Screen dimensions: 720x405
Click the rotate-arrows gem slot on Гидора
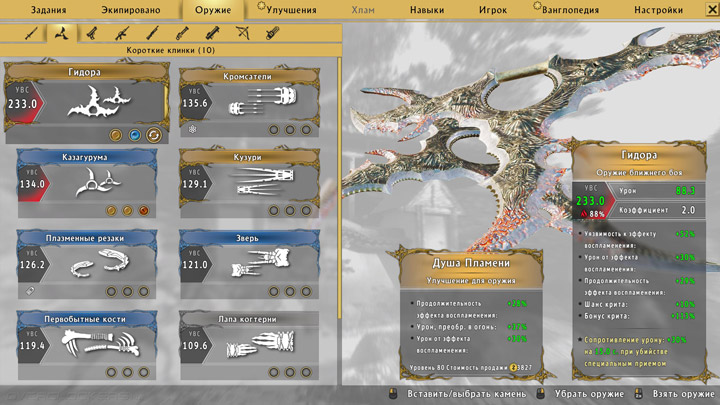coord(154,135)
